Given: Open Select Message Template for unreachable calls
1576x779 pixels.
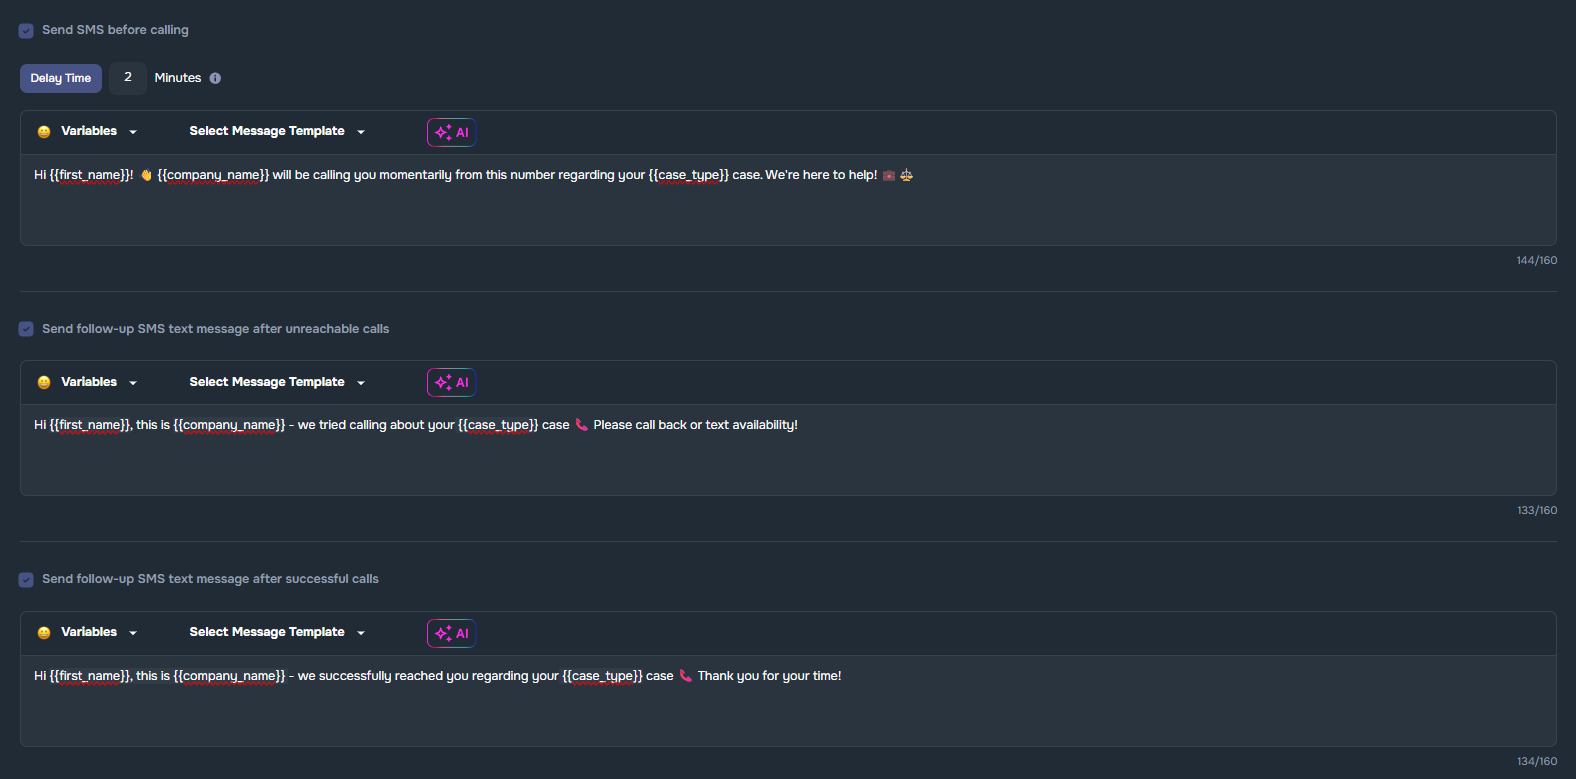Looking at the screenshot, I should tap(277, 382).
